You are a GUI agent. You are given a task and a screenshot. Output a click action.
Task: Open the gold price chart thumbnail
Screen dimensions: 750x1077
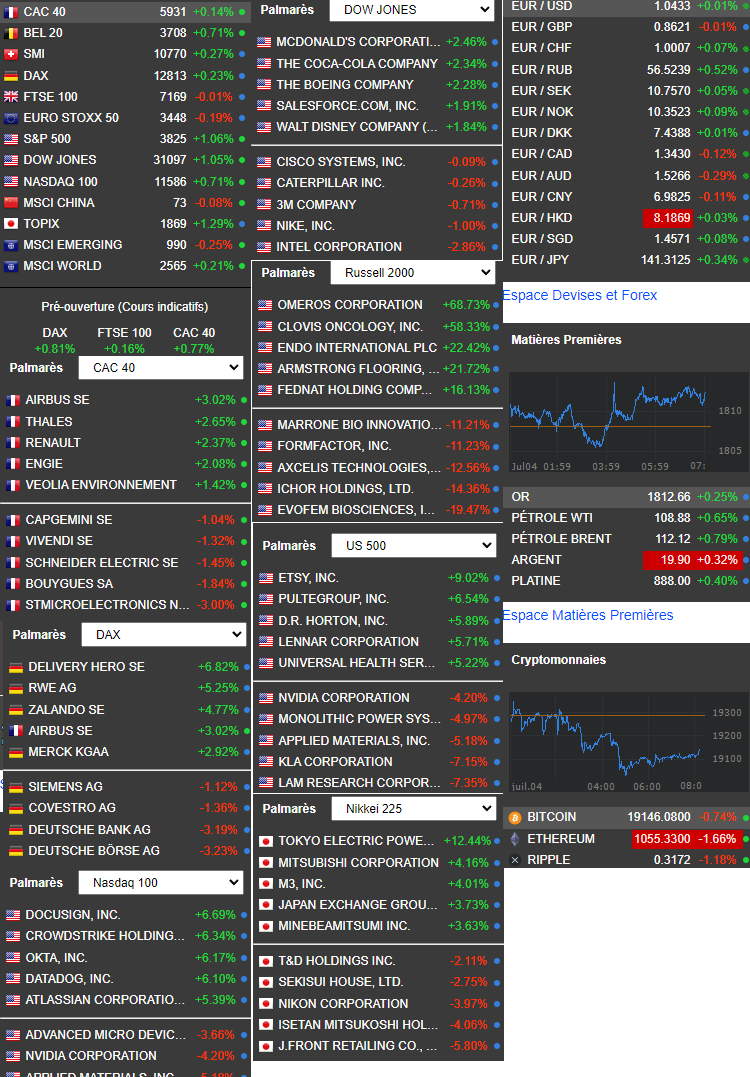tap(628, 422)
